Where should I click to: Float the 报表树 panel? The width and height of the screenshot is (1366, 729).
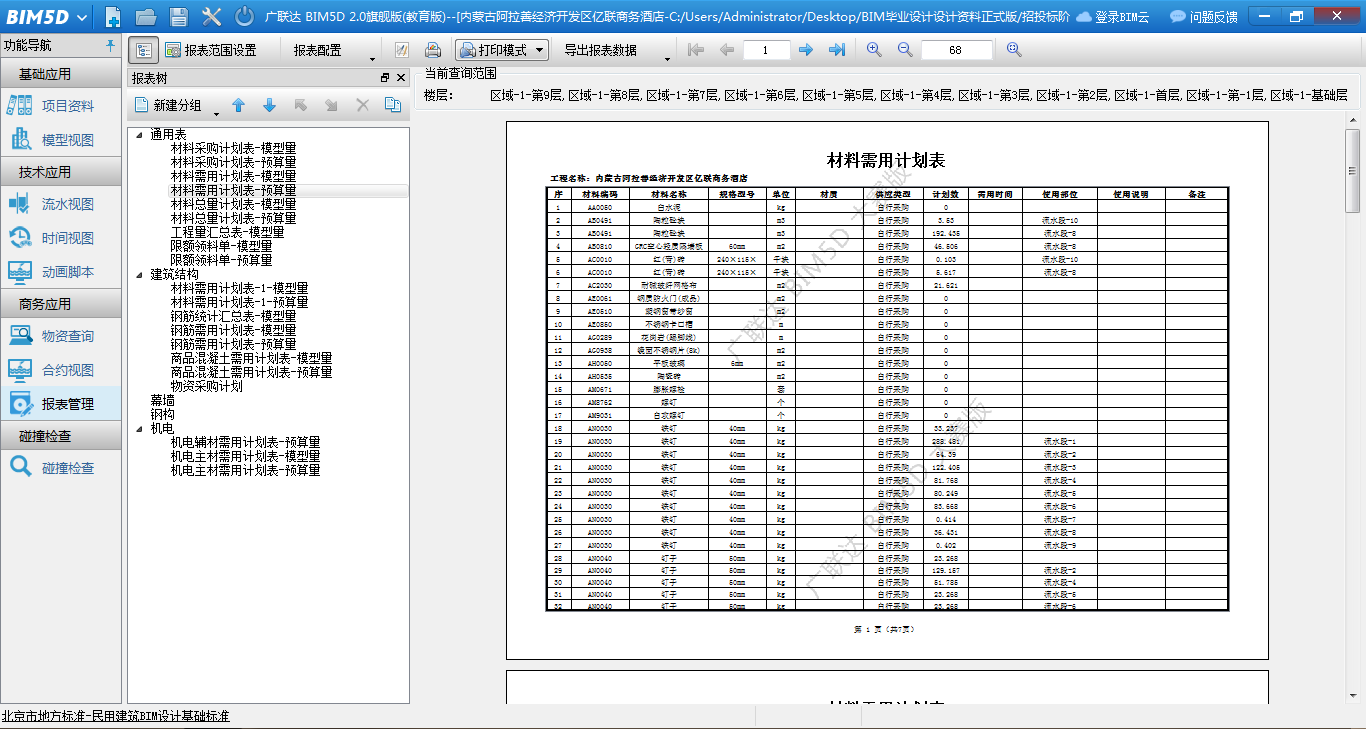pyautogui.click(x=385, y=78)
